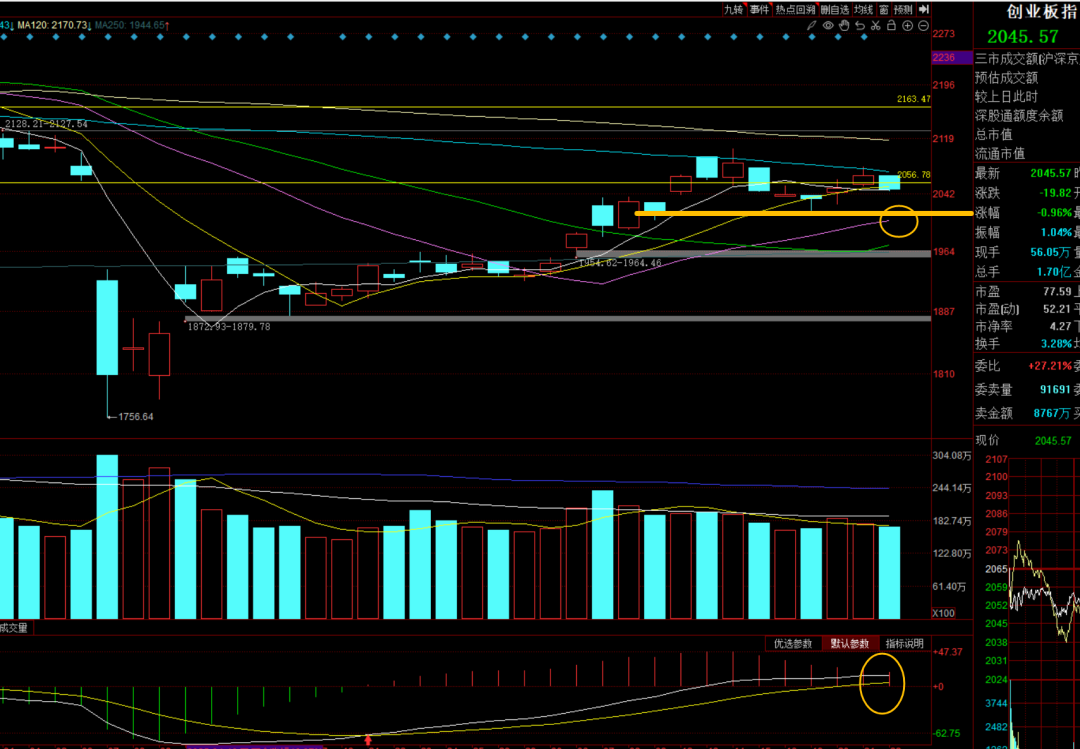Screen dimensions: 1080x749
Task: Open the 九转 indicator tab
Action: pos(734,9)
